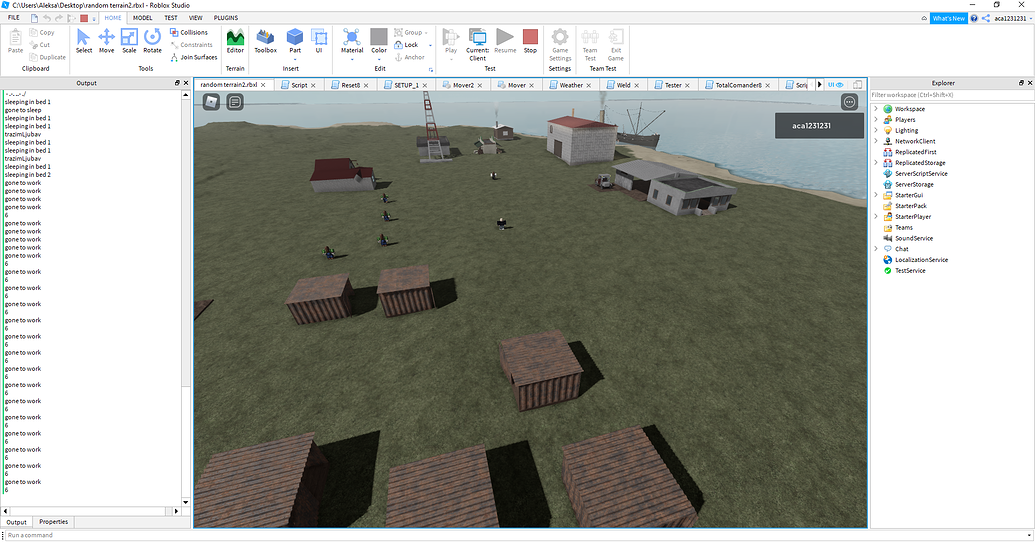Click the Run a command bar

point(518,535)
